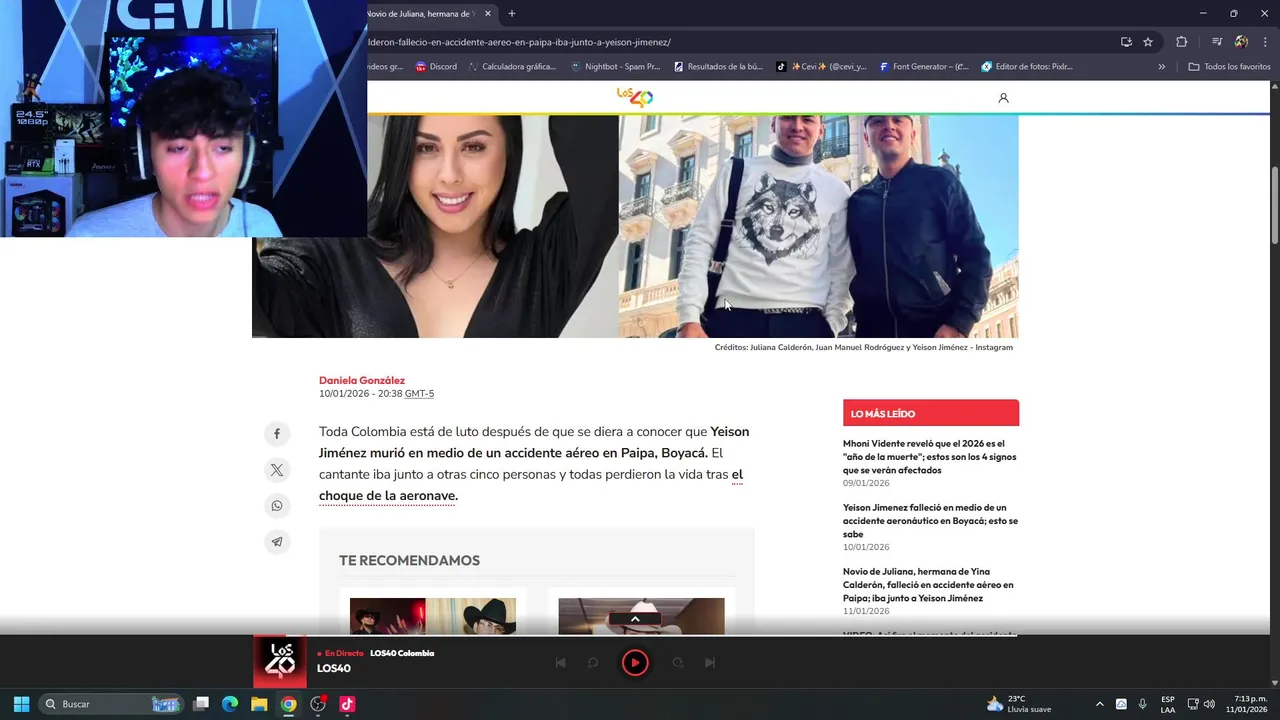Open the Chrome extensions puzzle icon
Image resolution: width=1280 pixels, height=720 pixels.
(x=1182, y=42)
